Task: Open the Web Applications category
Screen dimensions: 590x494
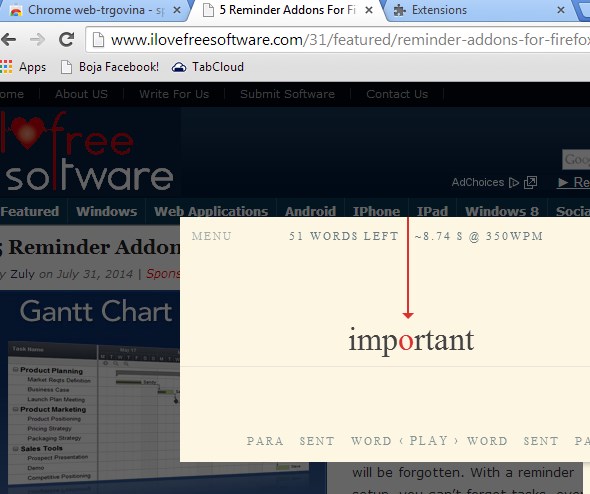Action: click(x=211, y=211)
